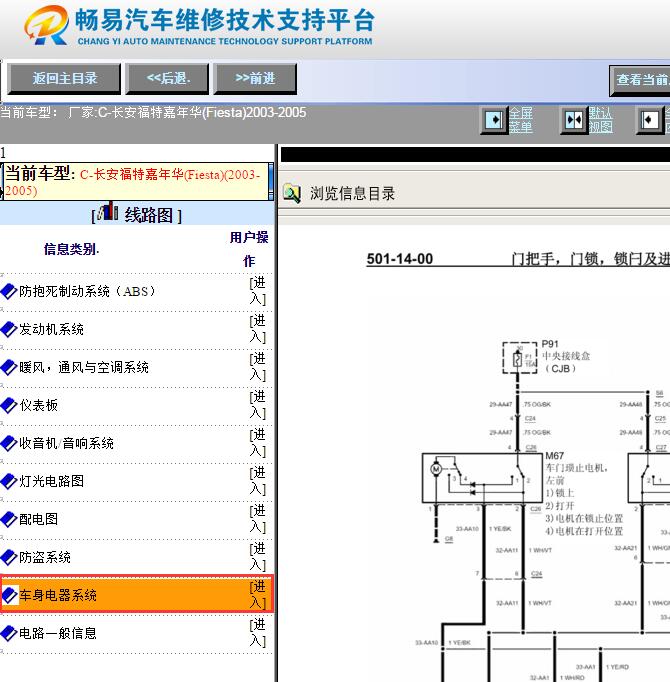Select the 电路一般信息 category
This screenshot has width=670, height=682.
[58, 633]
